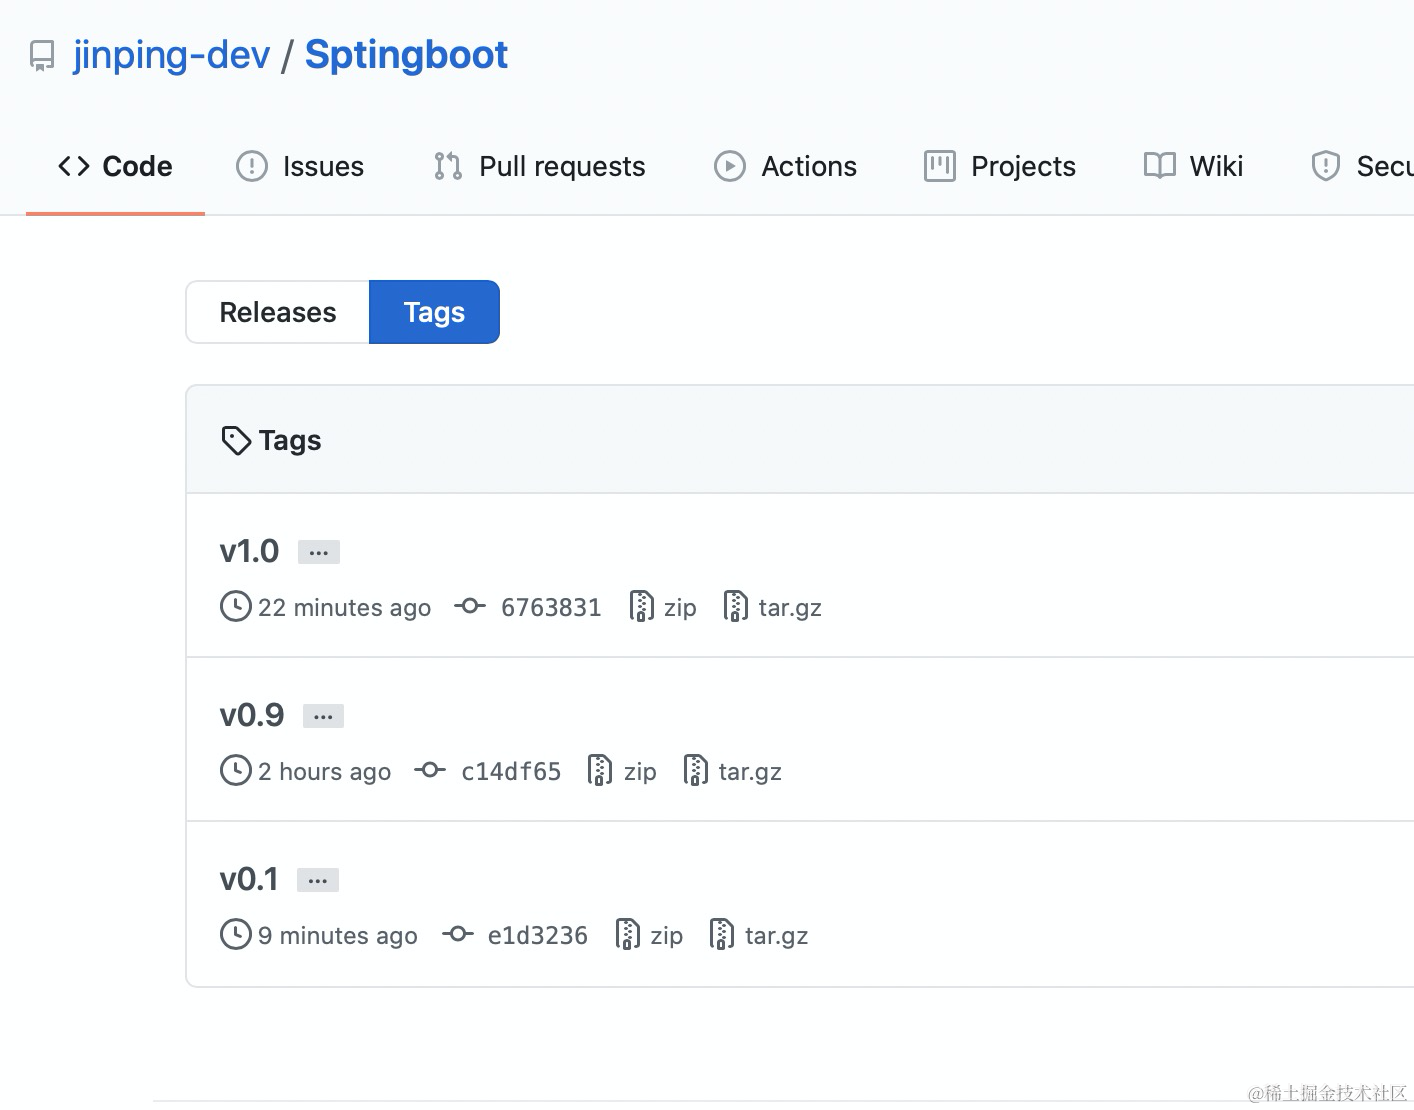1414x1110 pixels.
Task: Click the 22 minutes ago timestamp
Action: [x=345, y=608]
